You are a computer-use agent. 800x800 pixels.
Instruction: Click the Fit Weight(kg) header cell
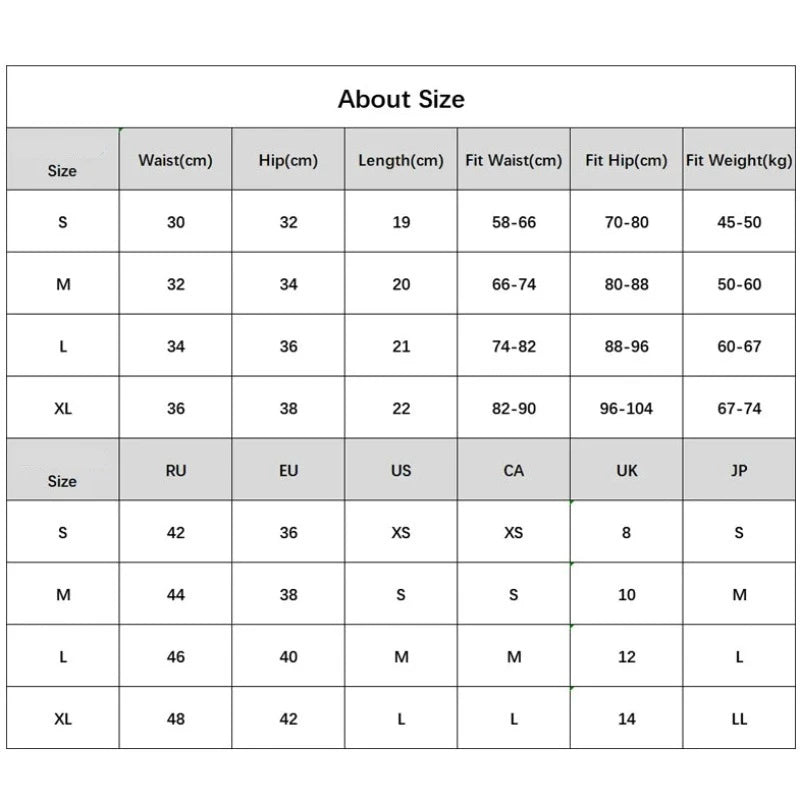click(x=739, y=160)
